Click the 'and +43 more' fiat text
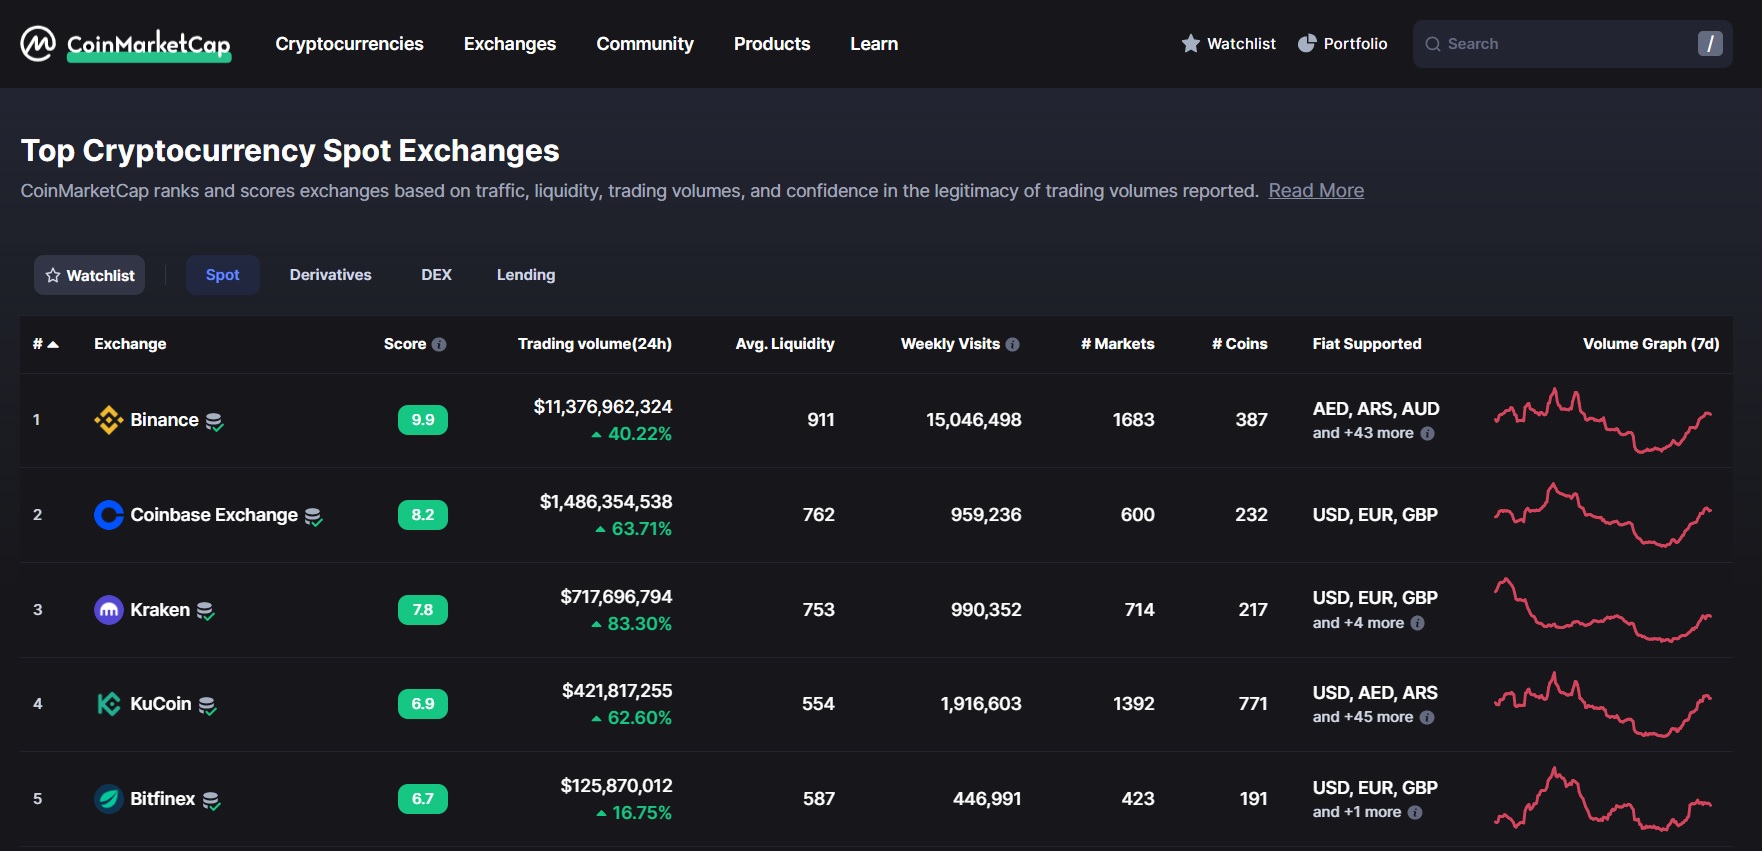1762x851 pixels. tap(1363, 434)
